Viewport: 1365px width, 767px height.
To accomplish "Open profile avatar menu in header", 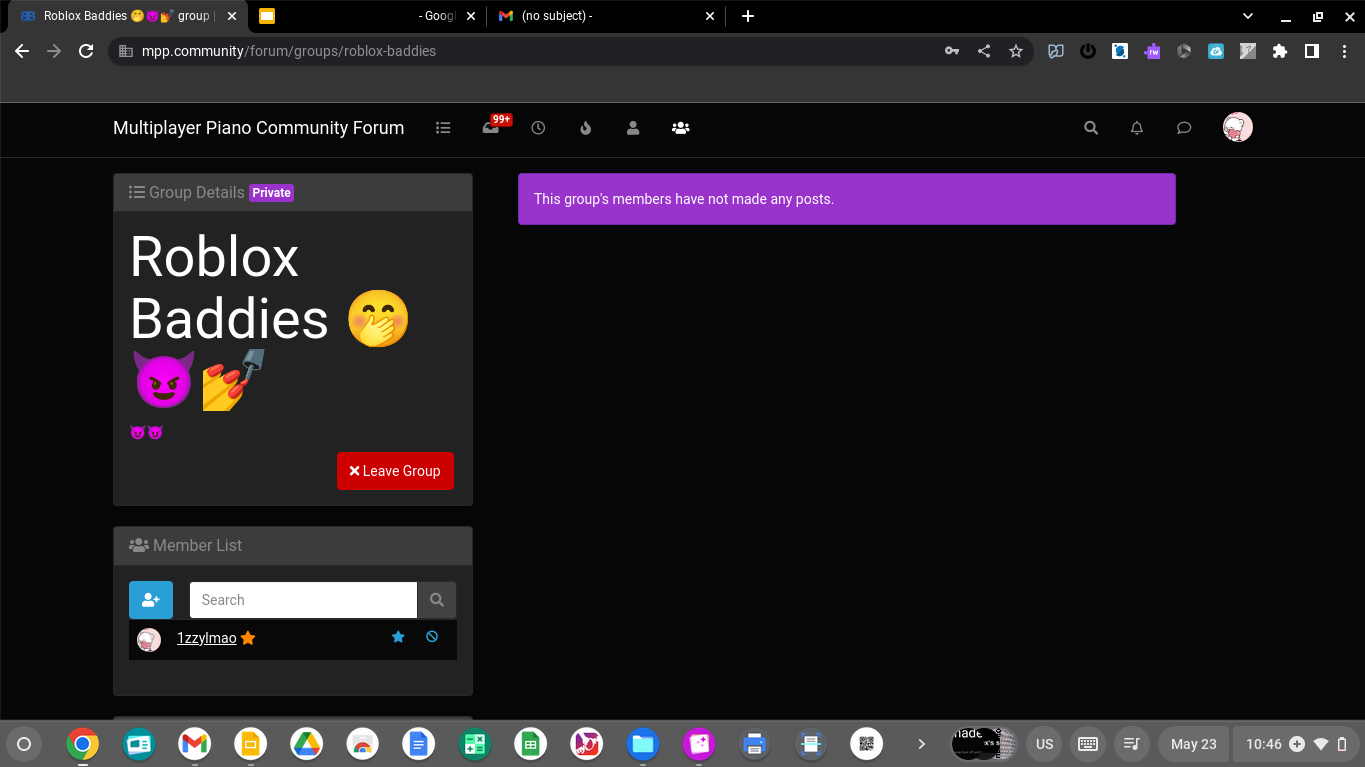I will [x=1237, y=127].
